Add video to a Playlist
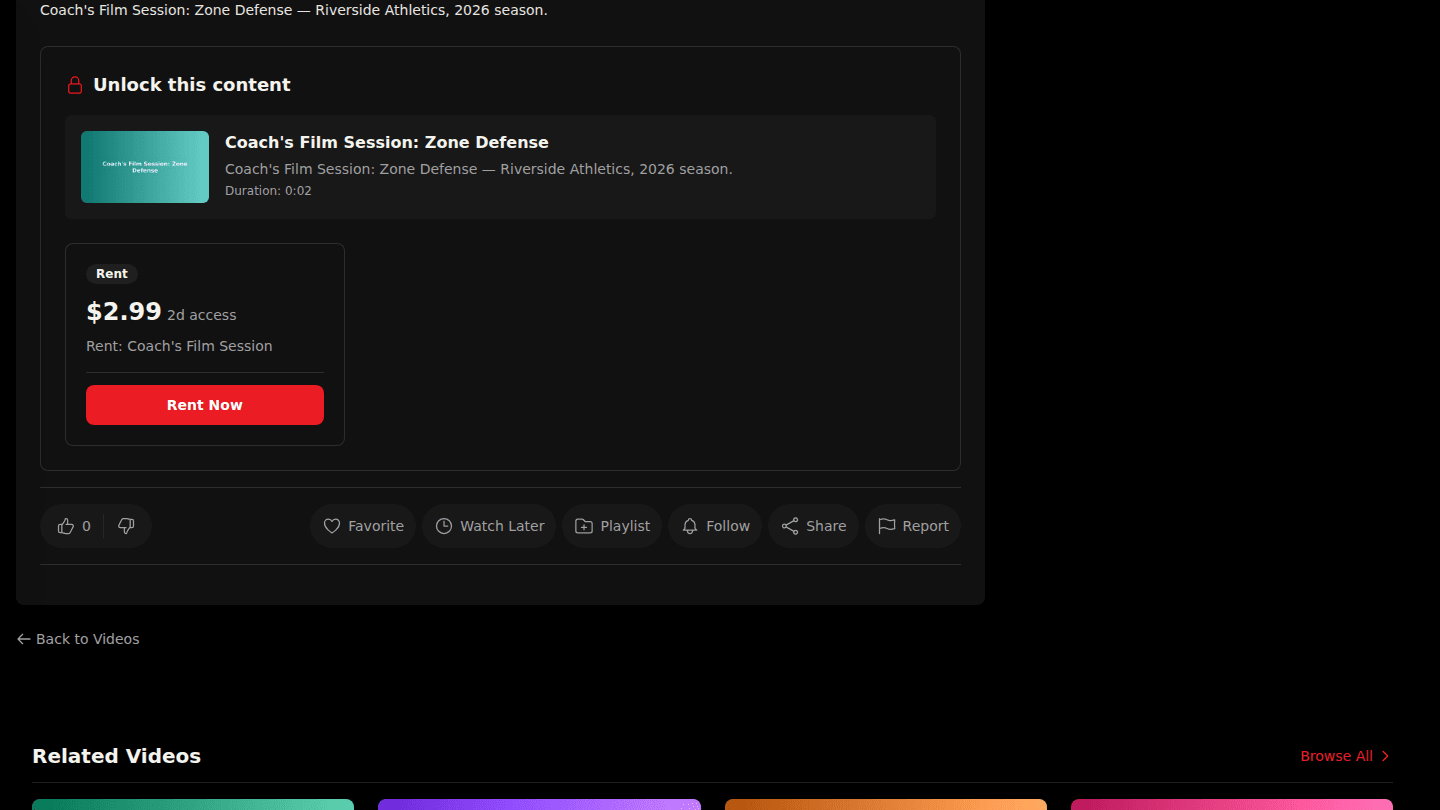 [x=612, y=526]
